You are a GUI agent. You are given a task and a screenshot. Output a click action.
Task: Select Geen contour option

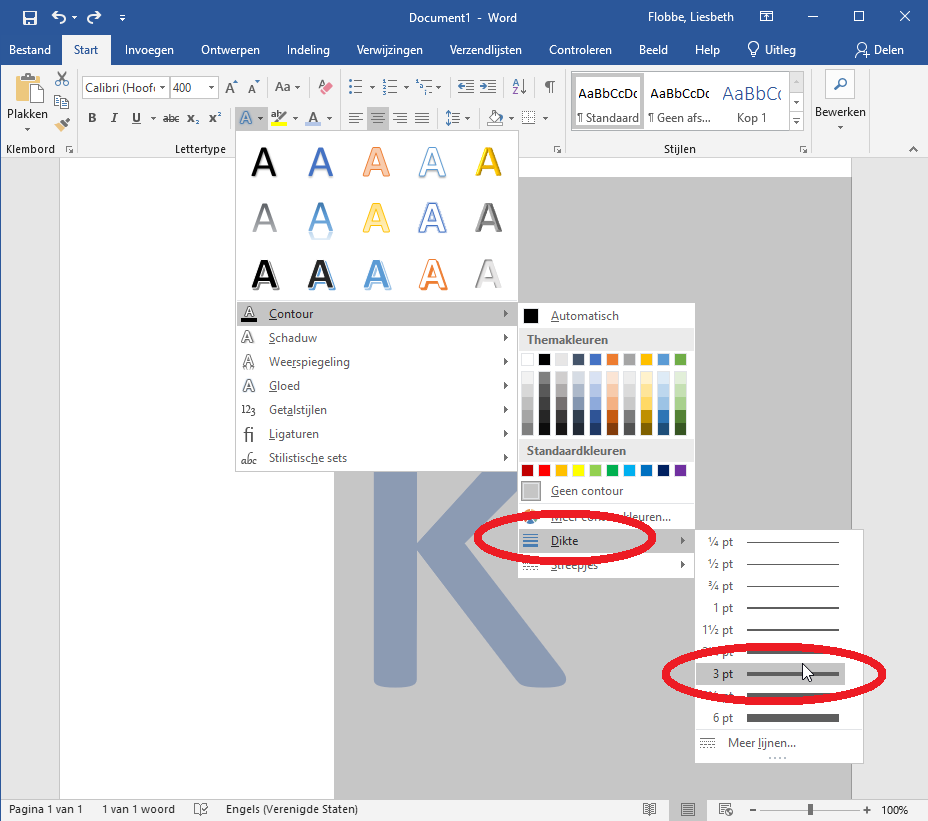click(605, 491)
